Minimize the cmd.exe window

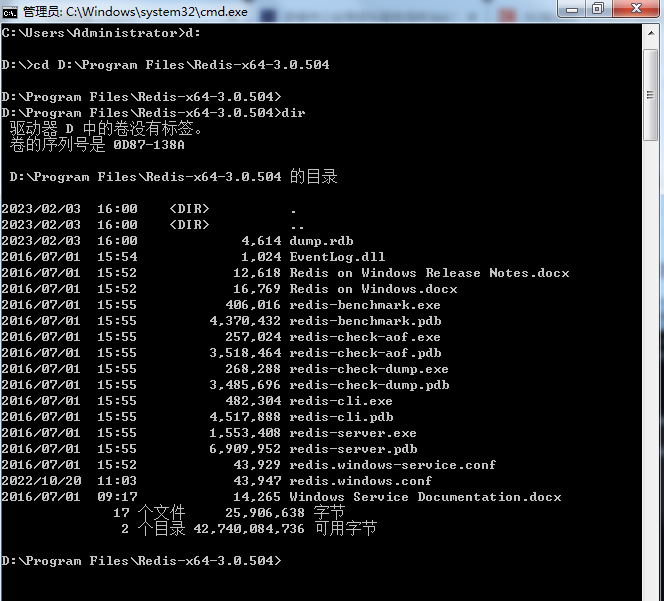coord(572,9)
